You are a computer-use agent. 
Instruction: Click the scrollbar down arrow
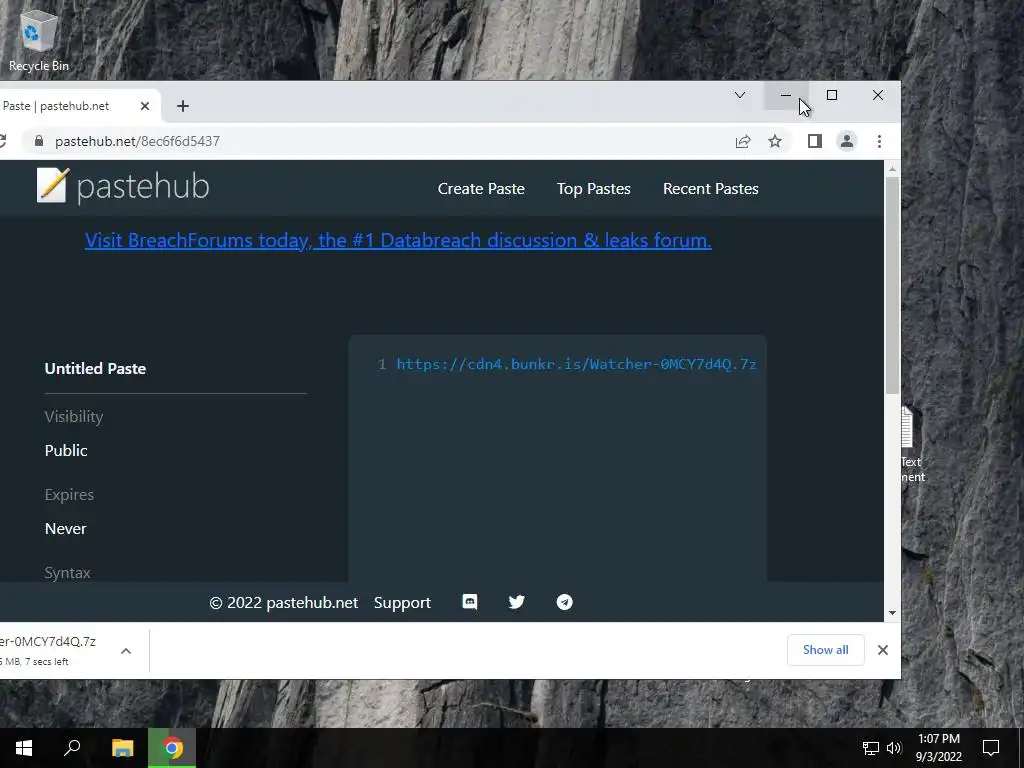pyautogui.click(x=892, y=613)
